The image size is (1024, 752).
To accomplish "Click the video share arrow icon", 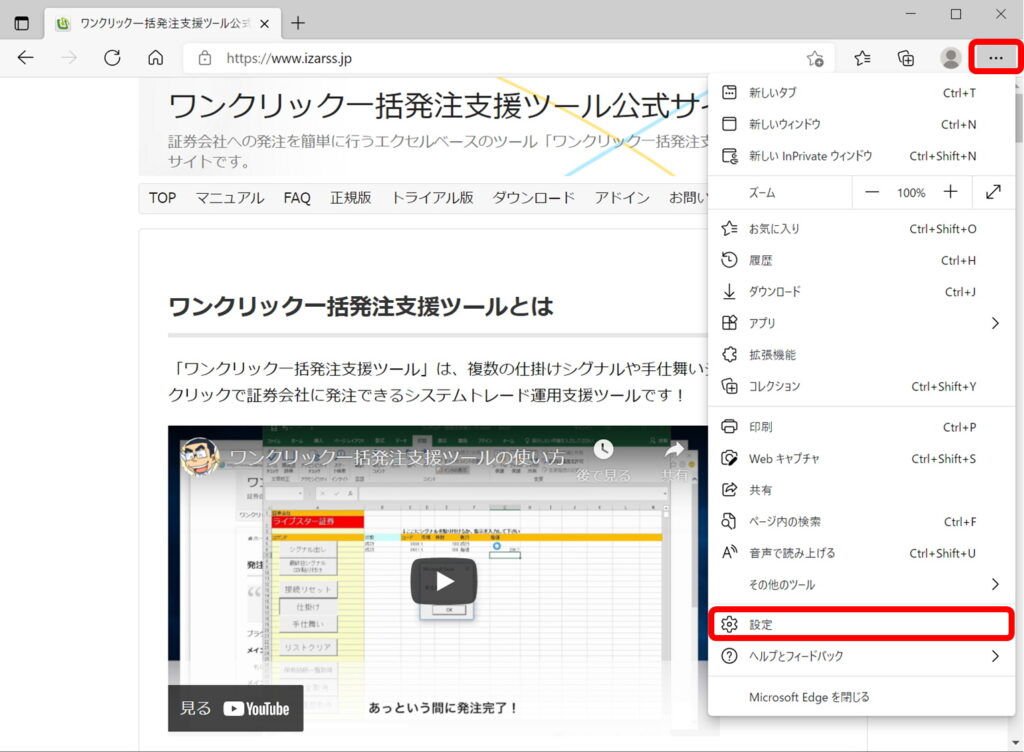I will [675, 449].
